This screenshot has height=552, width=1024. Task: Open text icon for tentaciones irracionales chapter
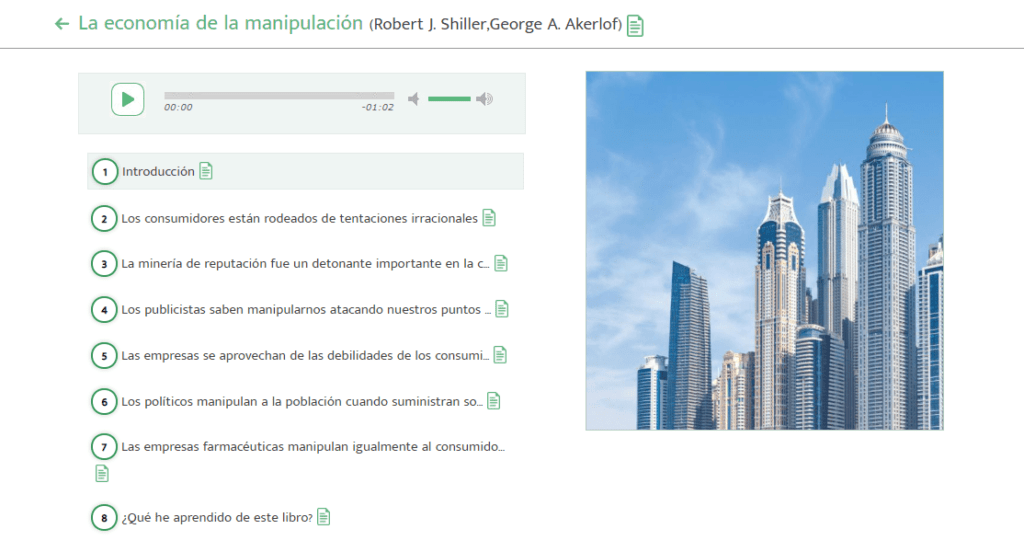tap(488, 218)
